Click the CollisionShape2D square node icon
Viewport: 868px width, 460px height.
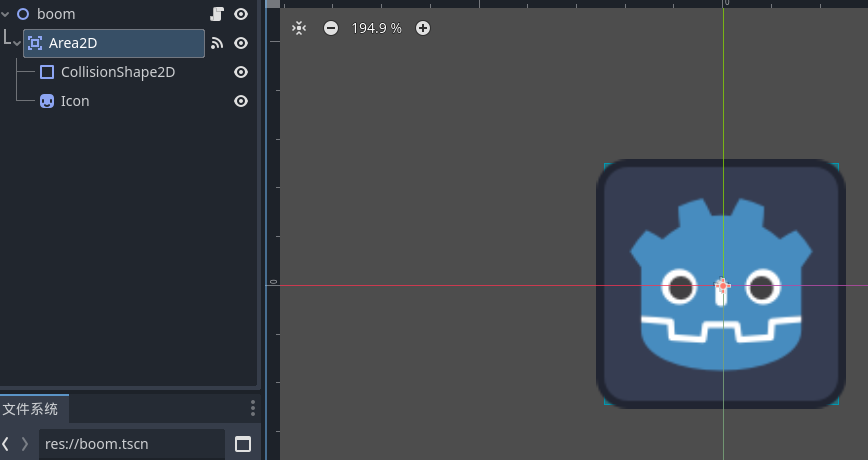click(x=47, y=72)
